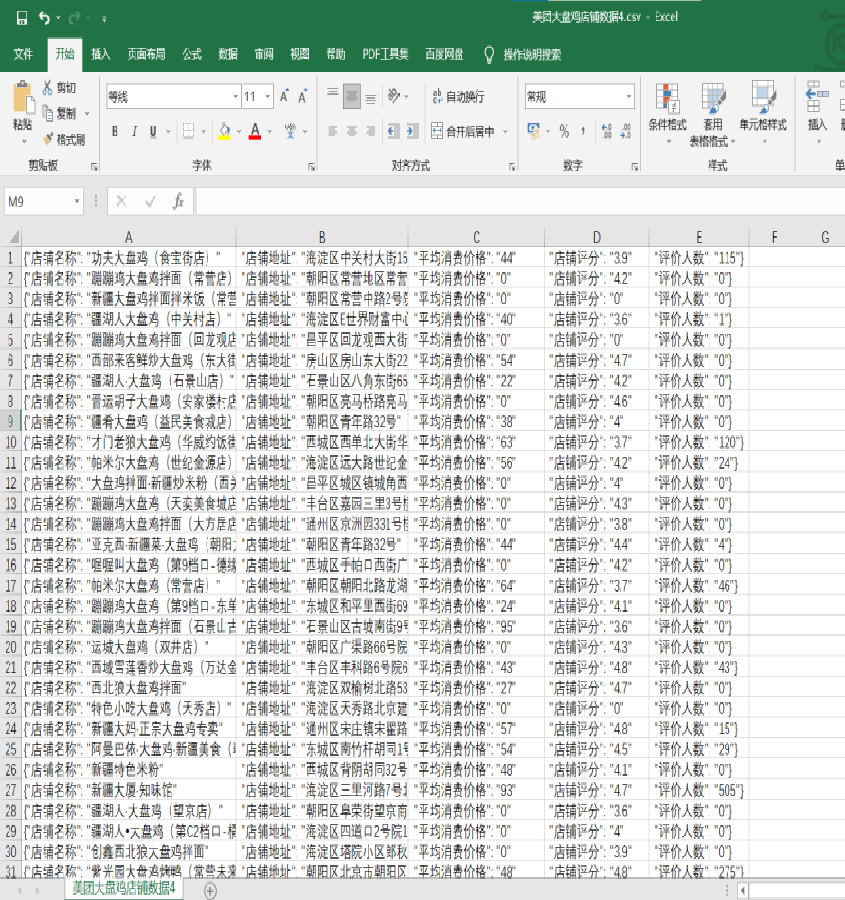Open Cell Styles gallery
This screenshot has height=900, width=845.
click(763, 112)
